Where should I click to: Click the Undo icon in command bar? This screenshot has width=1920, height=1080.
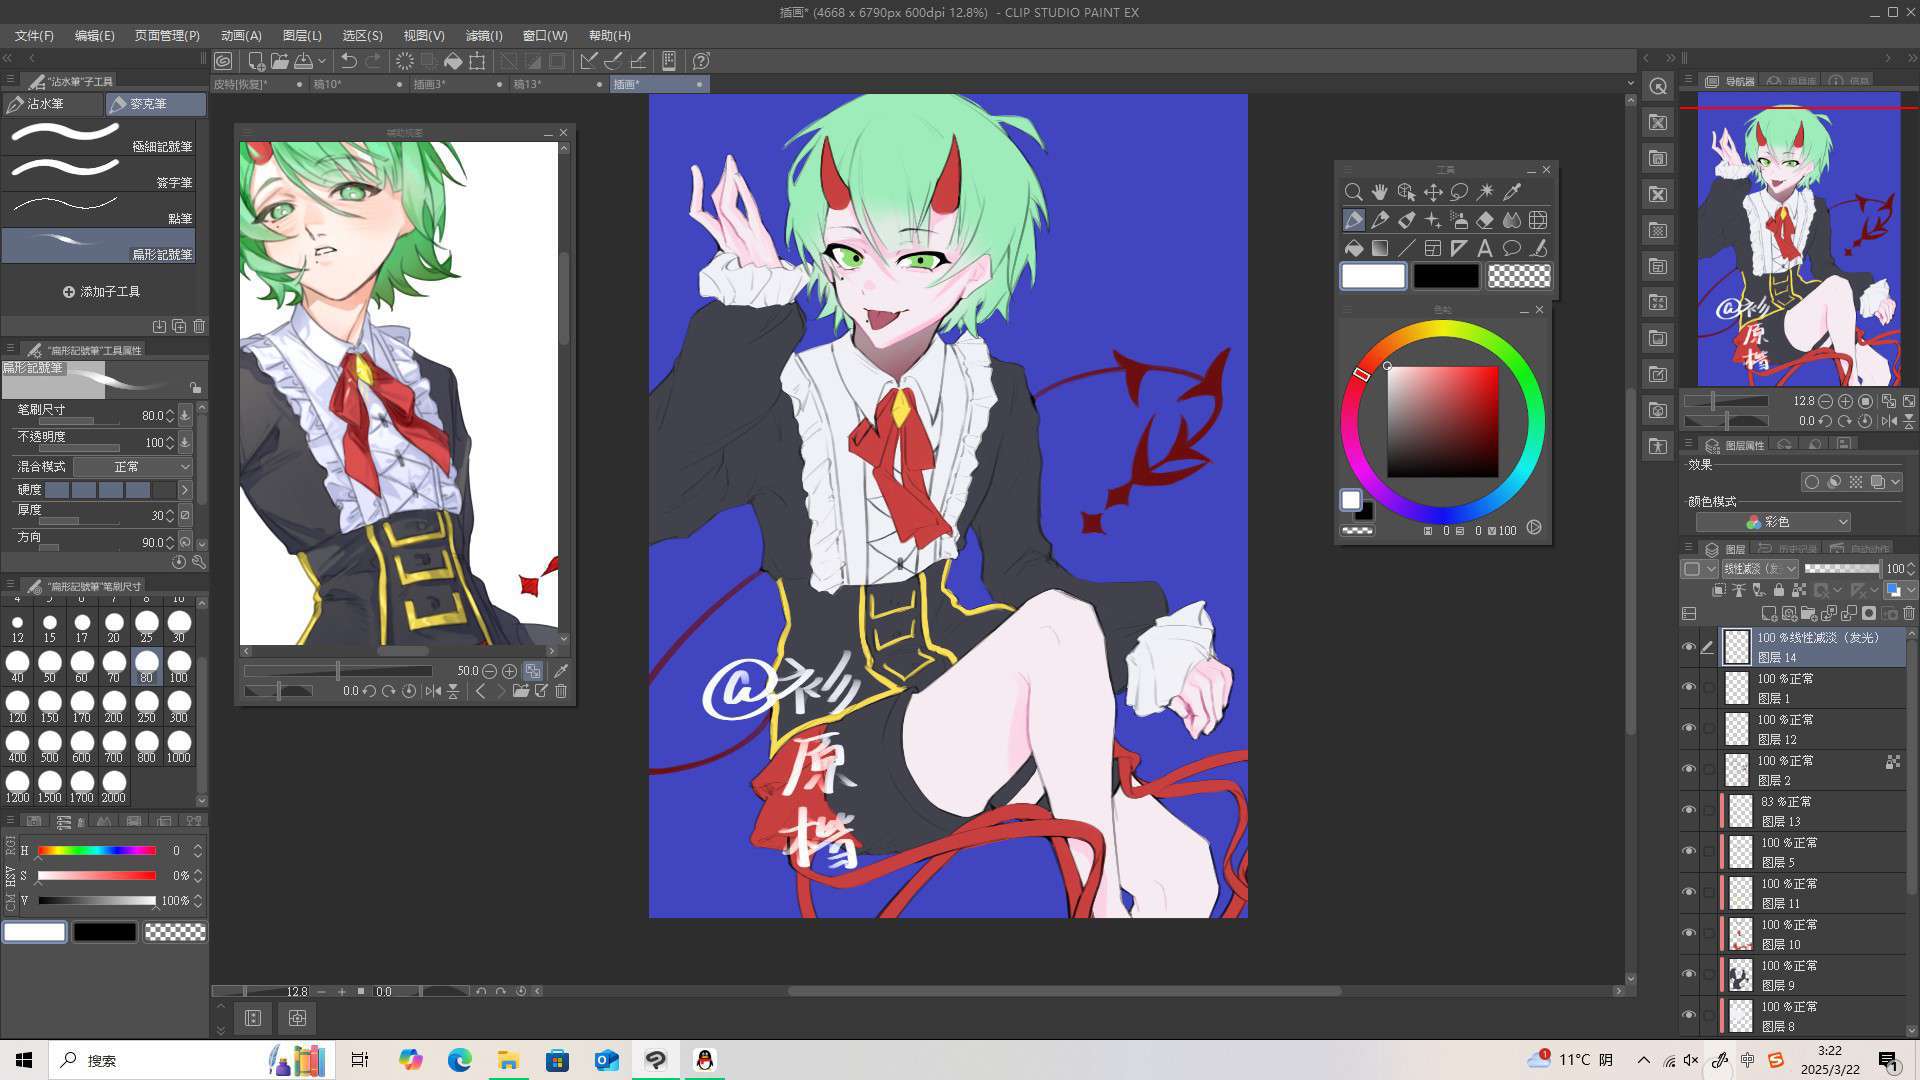(x=348, y=61)
